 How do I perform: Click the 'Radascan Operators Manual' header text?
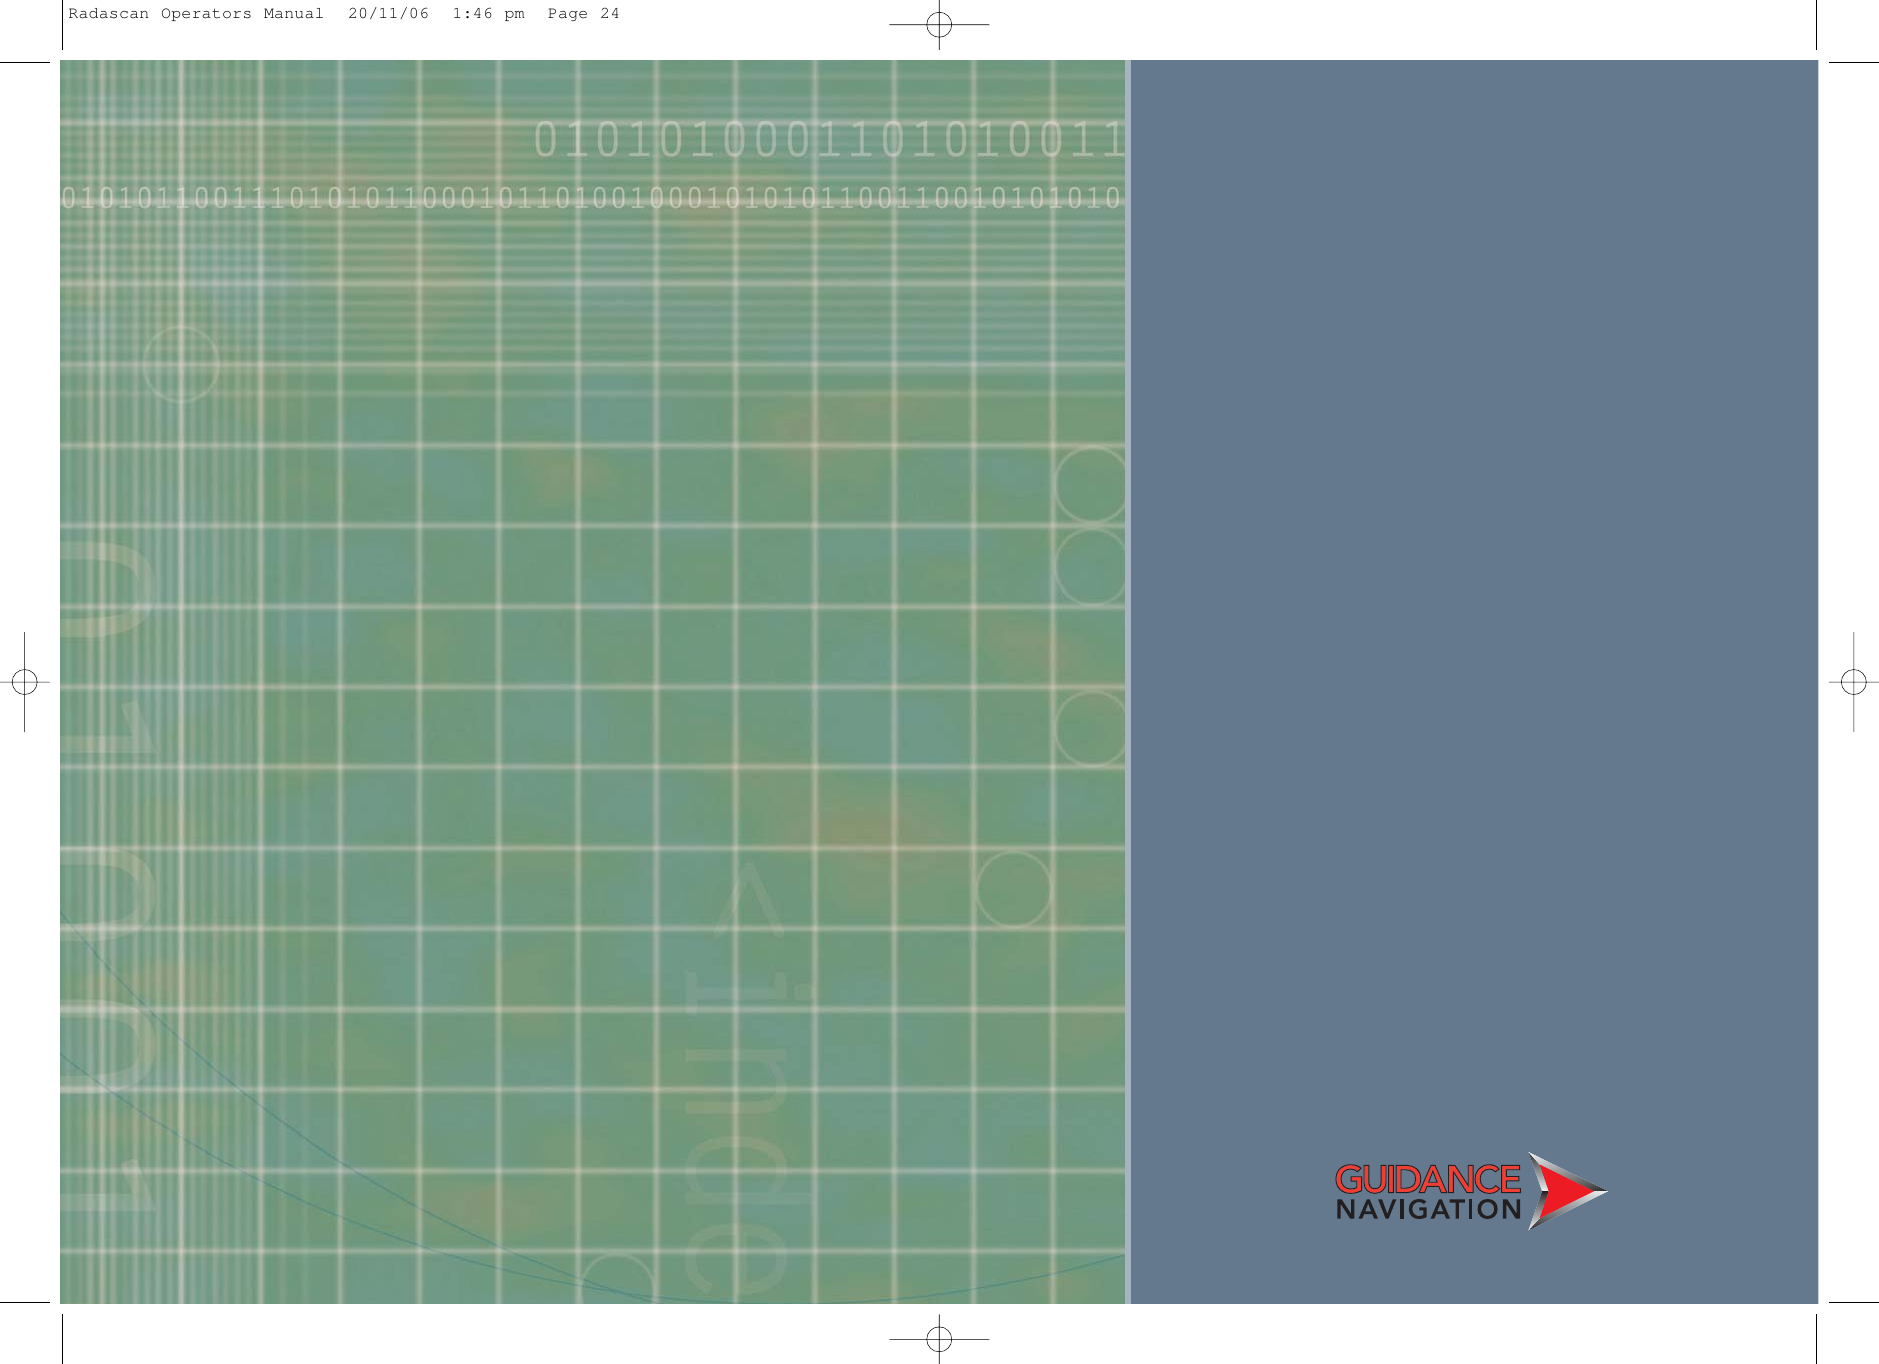(196, 14)
